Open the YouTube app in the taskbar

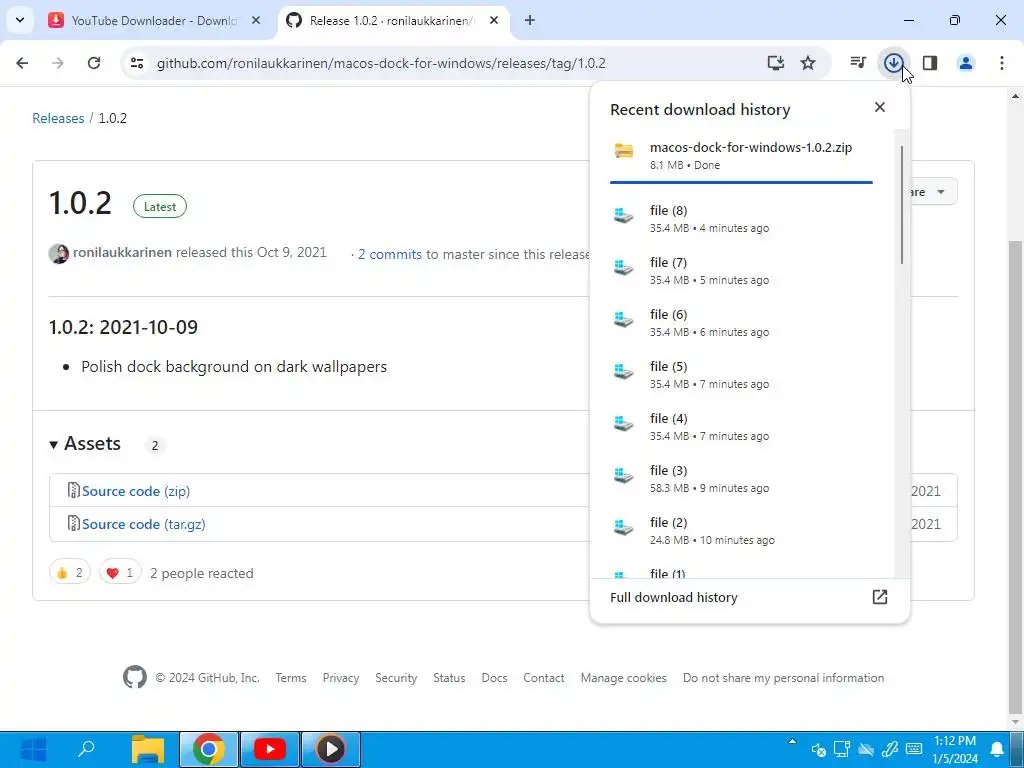(270, 749)
